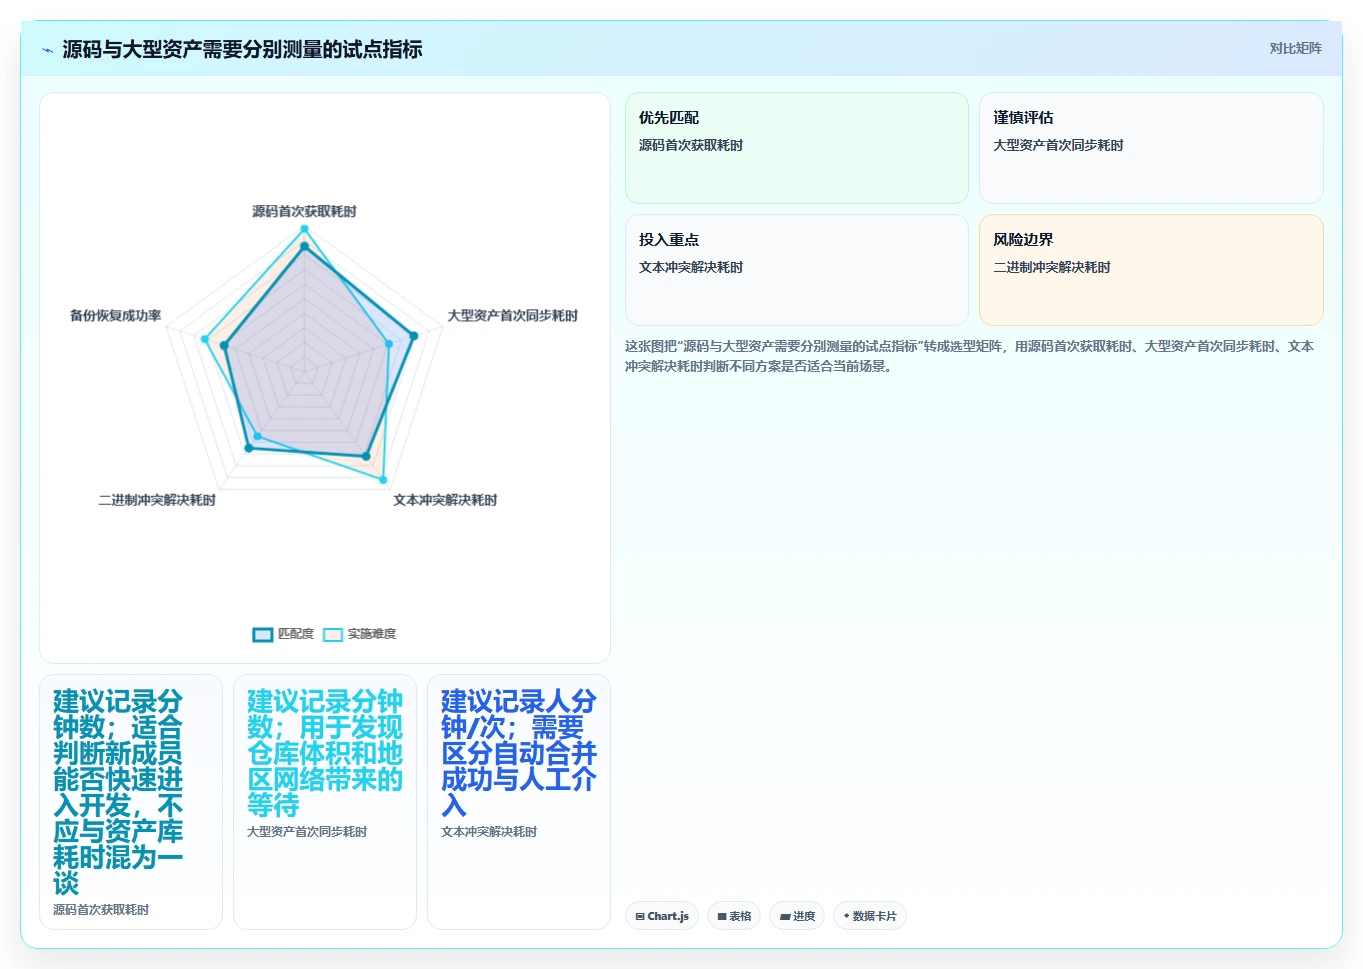
Task: Click 大型资产首次同步耗时 caption in middle stat card
Action: point(307,832)
